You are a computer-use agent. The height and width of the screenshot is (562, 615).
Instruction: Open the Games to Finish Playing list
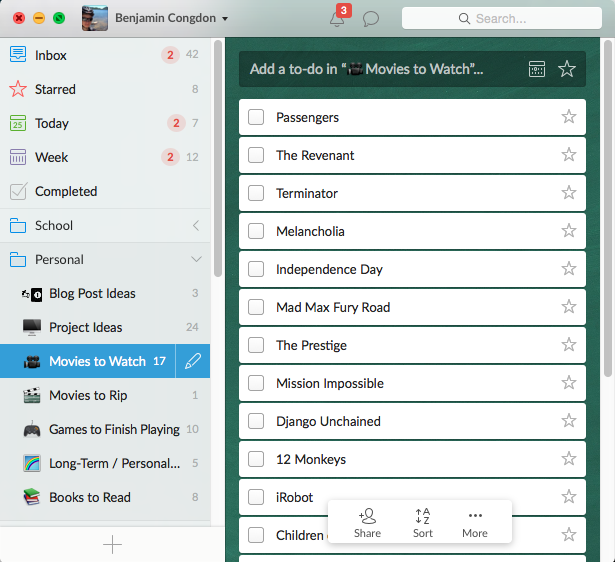[x=105, y=429]
